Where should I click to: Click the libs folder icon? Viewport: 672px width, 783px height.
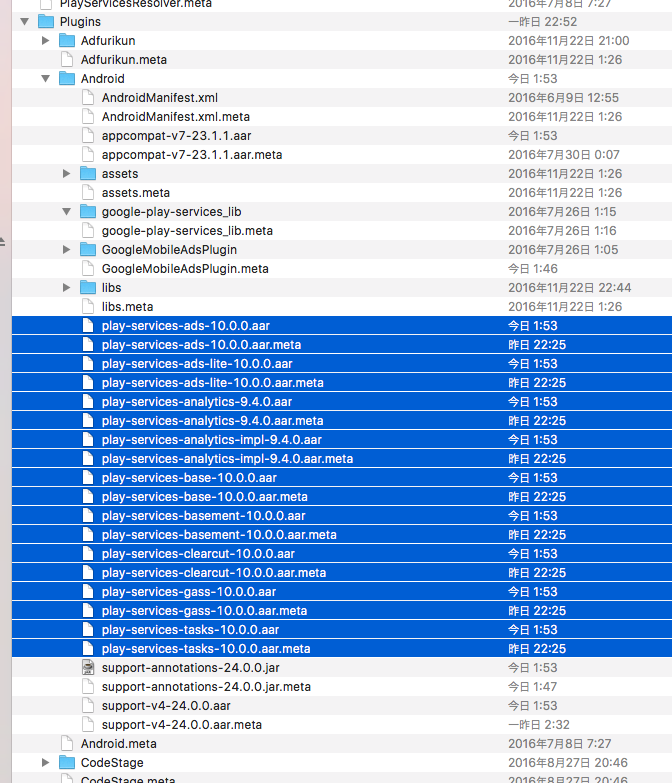88,287
